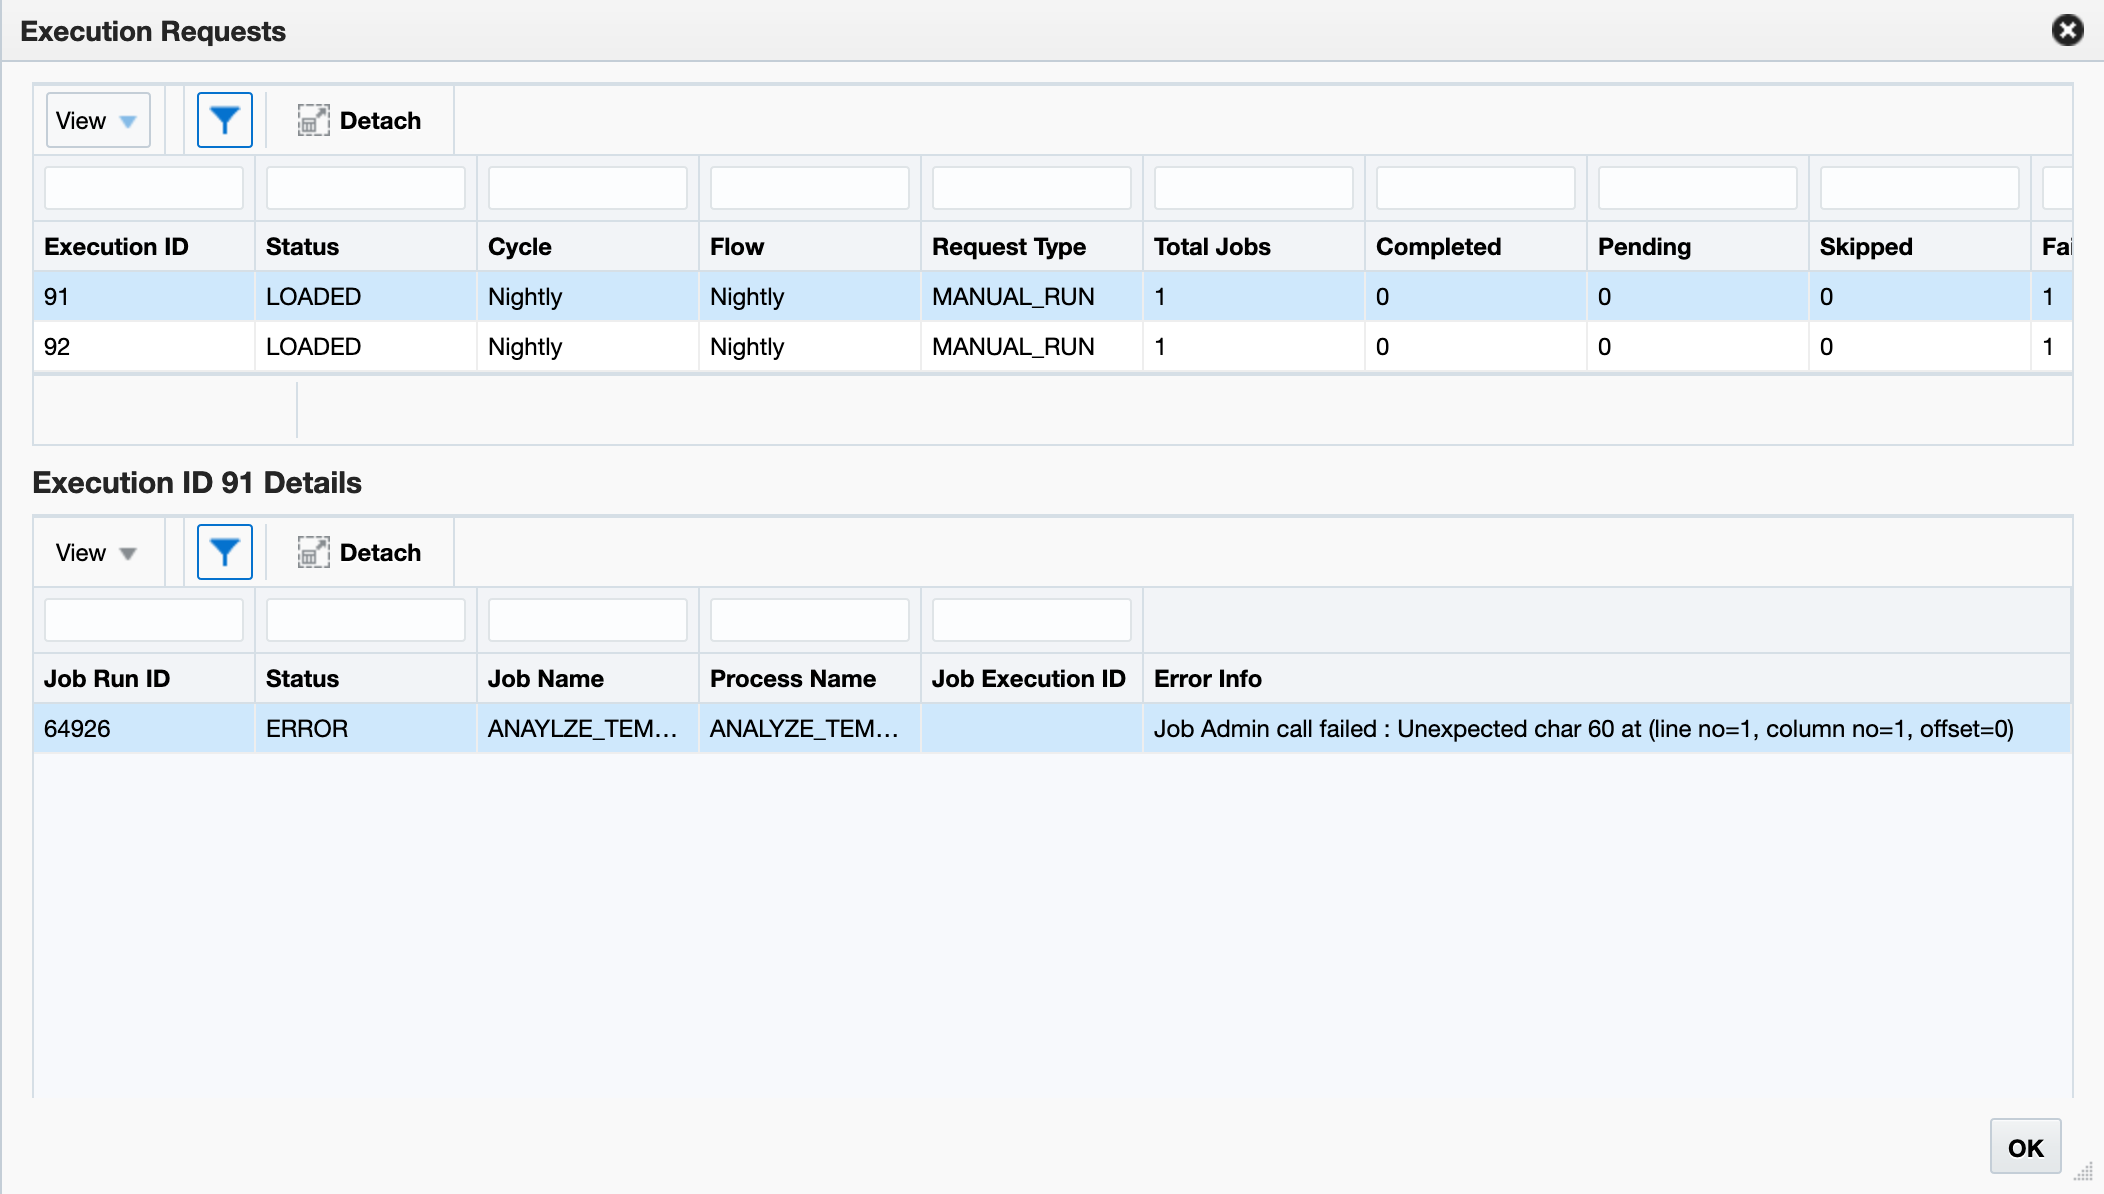Image resolution: width=2104 pixels, height=1194 pixels.
Task: Click filter field above Request Type column
Action: [1031, 188]
